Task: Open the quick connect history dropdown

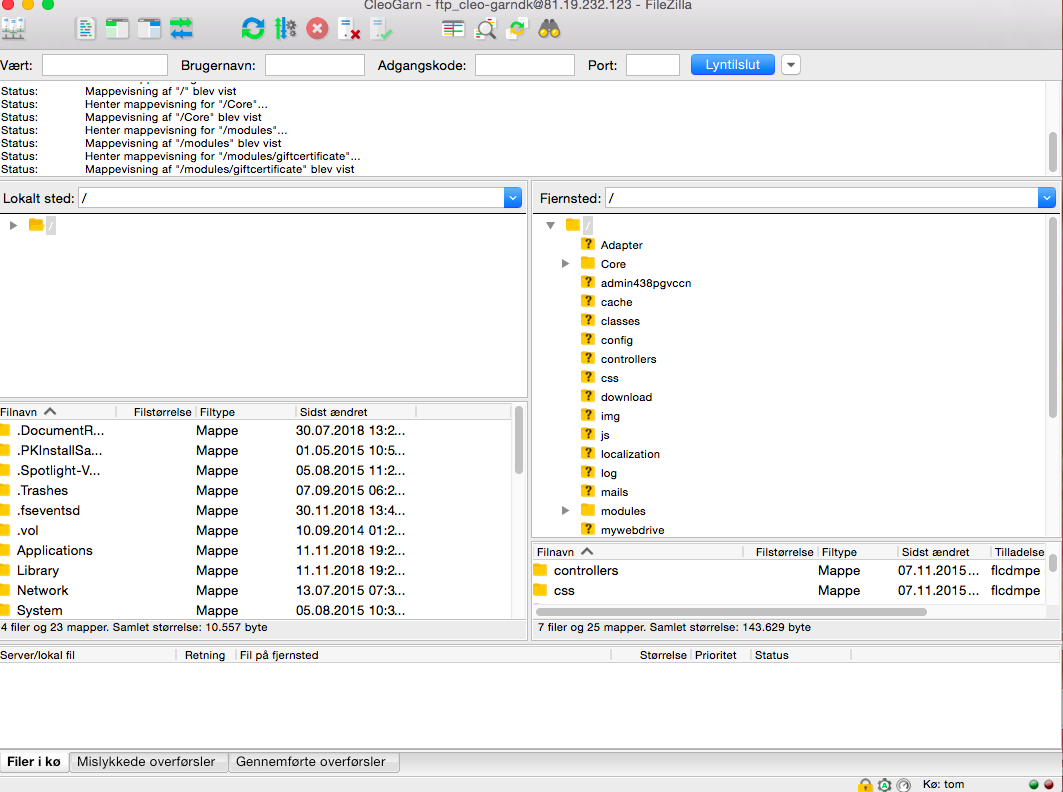Action: click(791, 65)
